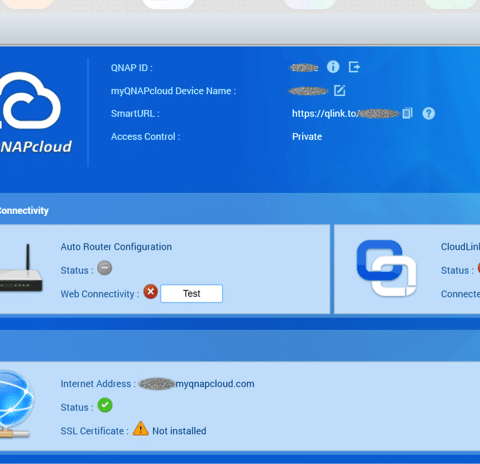This screenshot has height=464, width=480.
Task: Click the Connectivity section header
Action: click(x=24, y=211)
